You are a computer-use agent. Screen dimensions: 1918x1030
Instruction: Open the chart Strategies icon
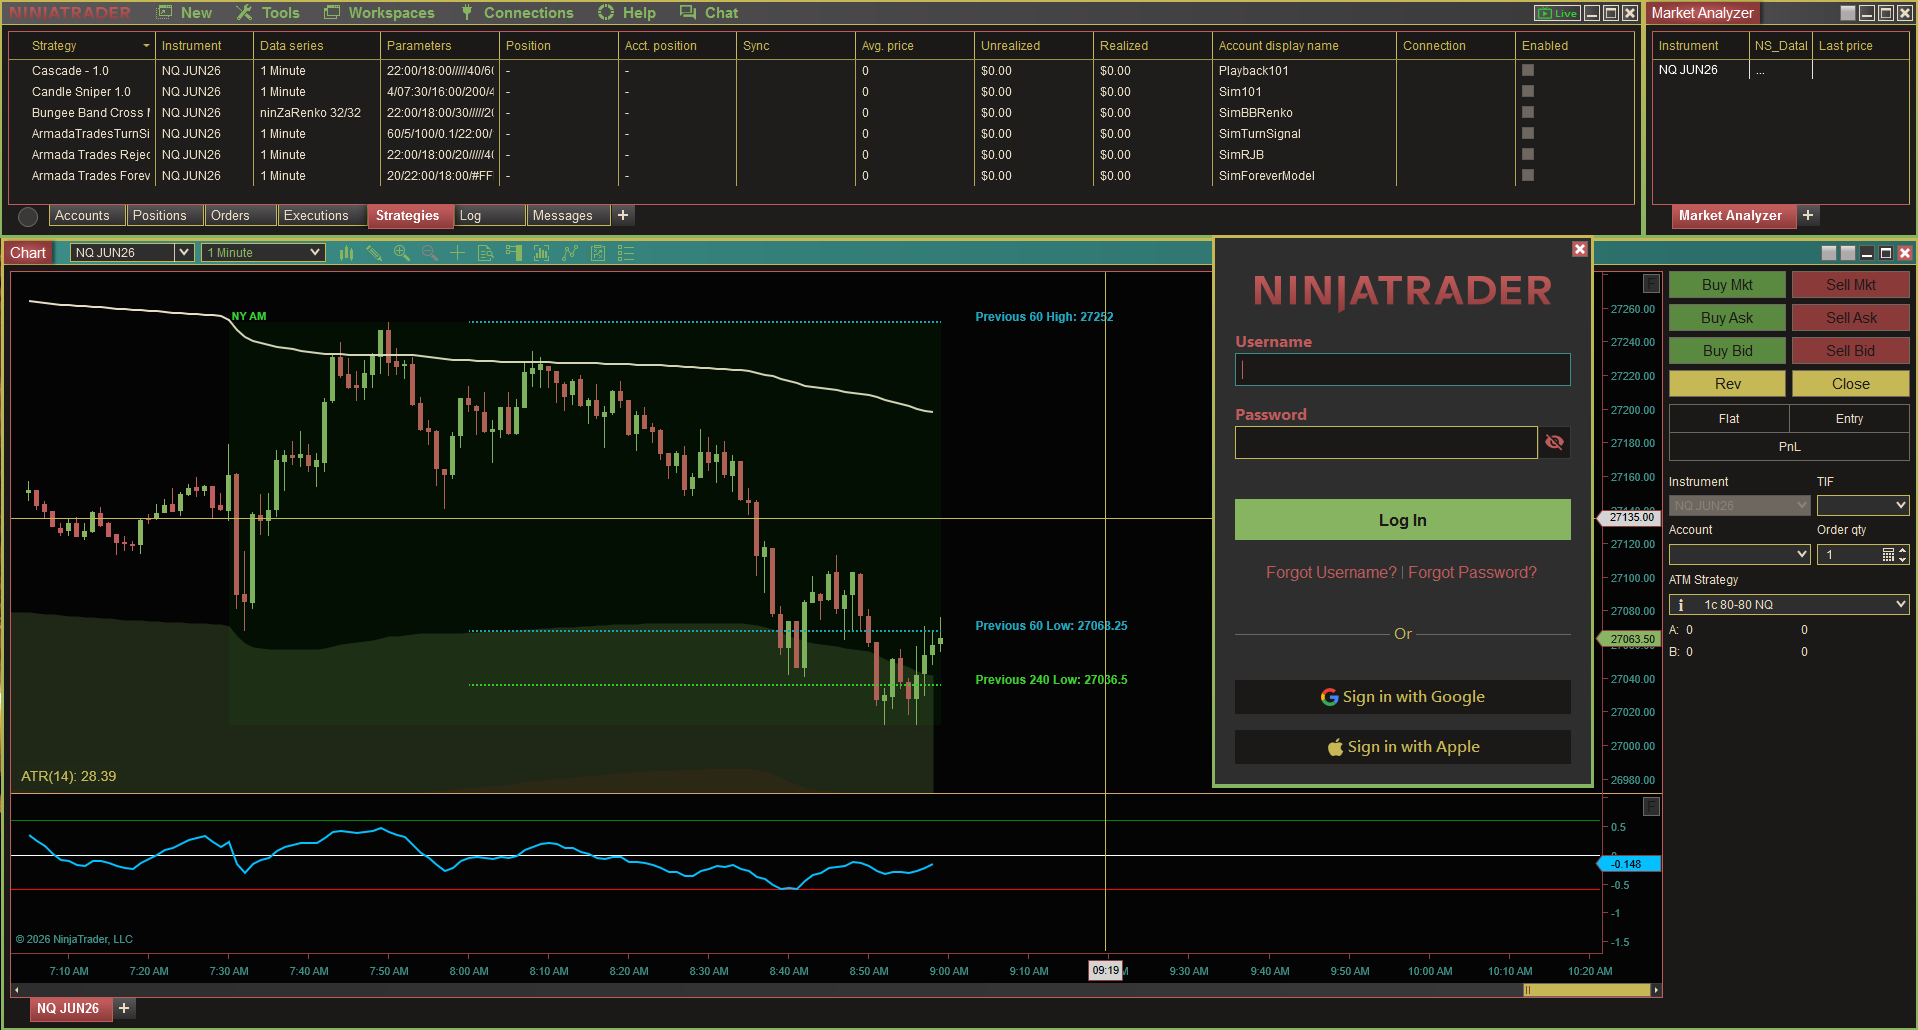click(x=570, y=253)
